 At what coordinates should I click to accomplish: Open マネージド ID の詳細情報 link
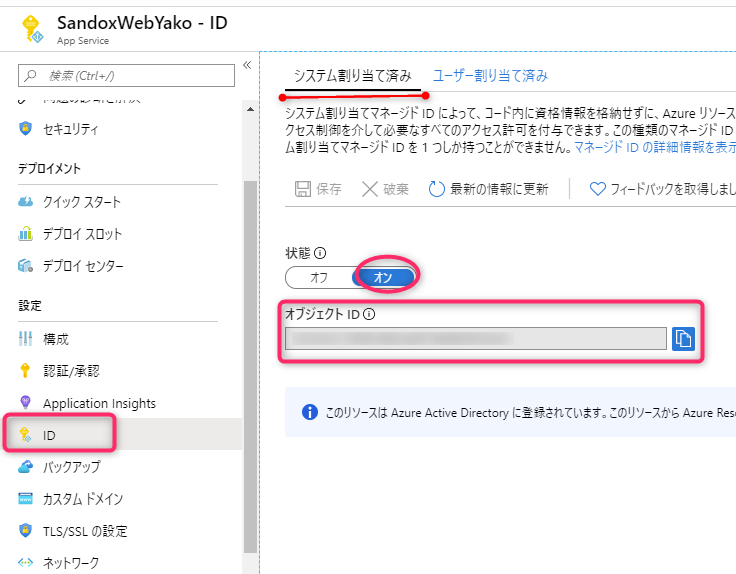coord(655,147)
